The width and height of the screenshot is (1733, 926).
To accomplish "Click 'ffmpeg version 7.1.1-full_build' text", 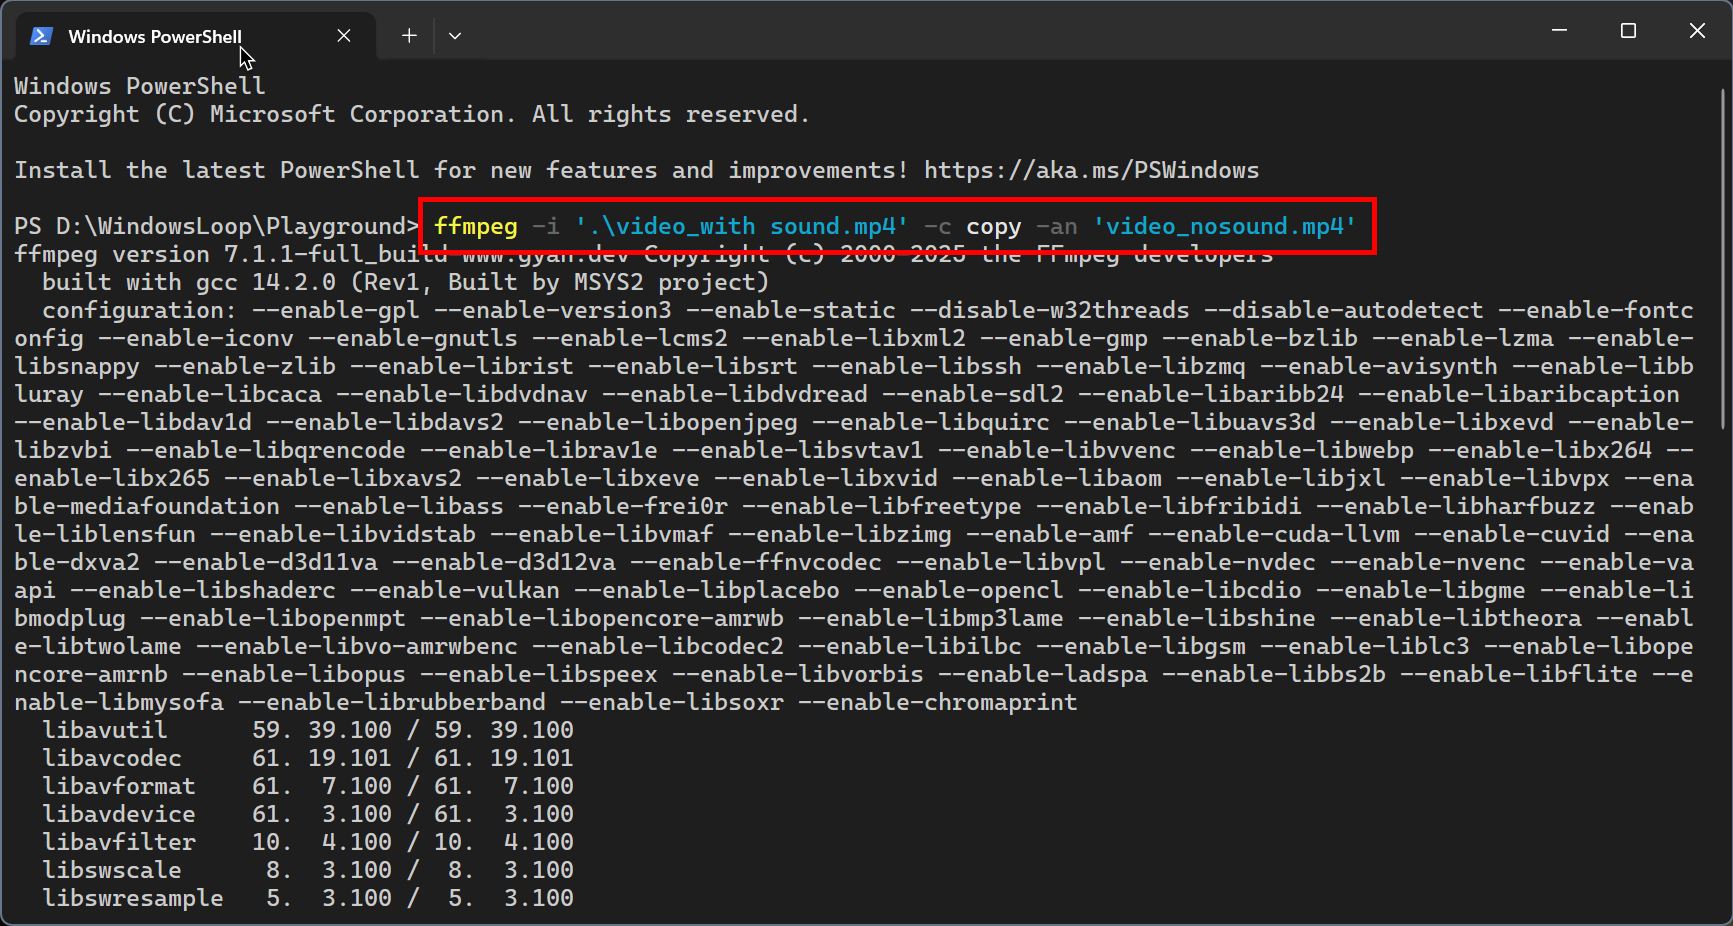I will pyautogui.click(x=231, y=254).
